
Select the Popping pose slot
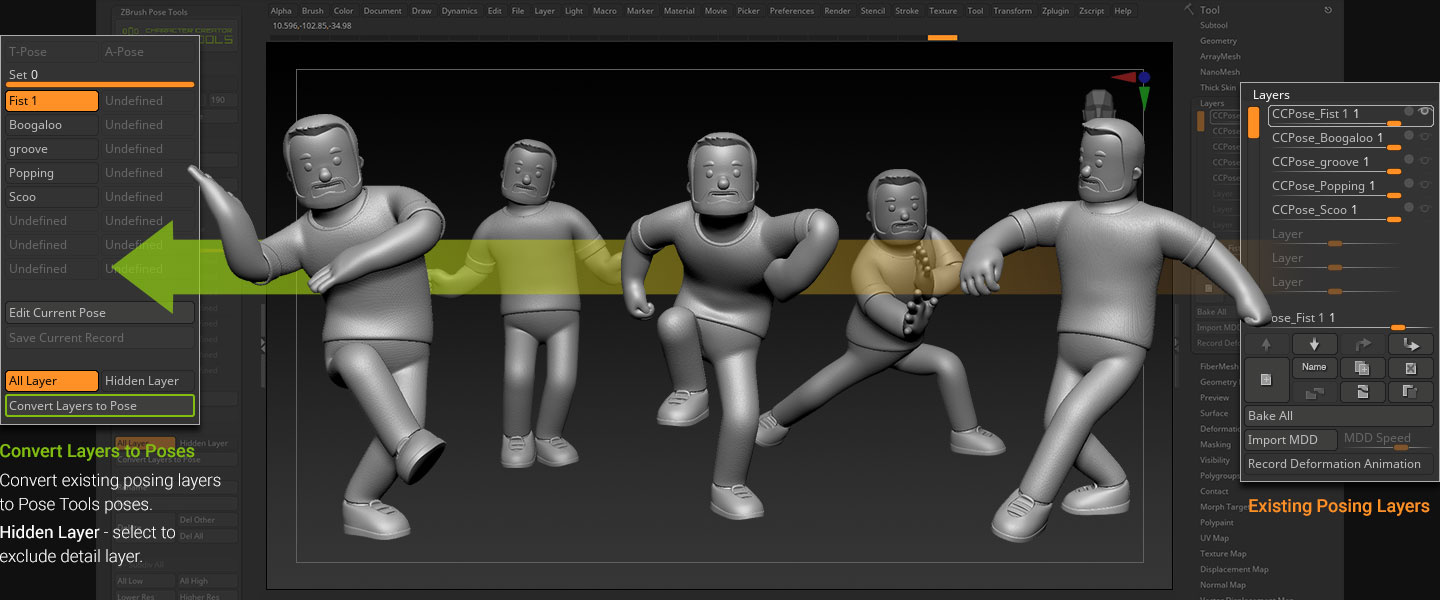click(52, 173)
